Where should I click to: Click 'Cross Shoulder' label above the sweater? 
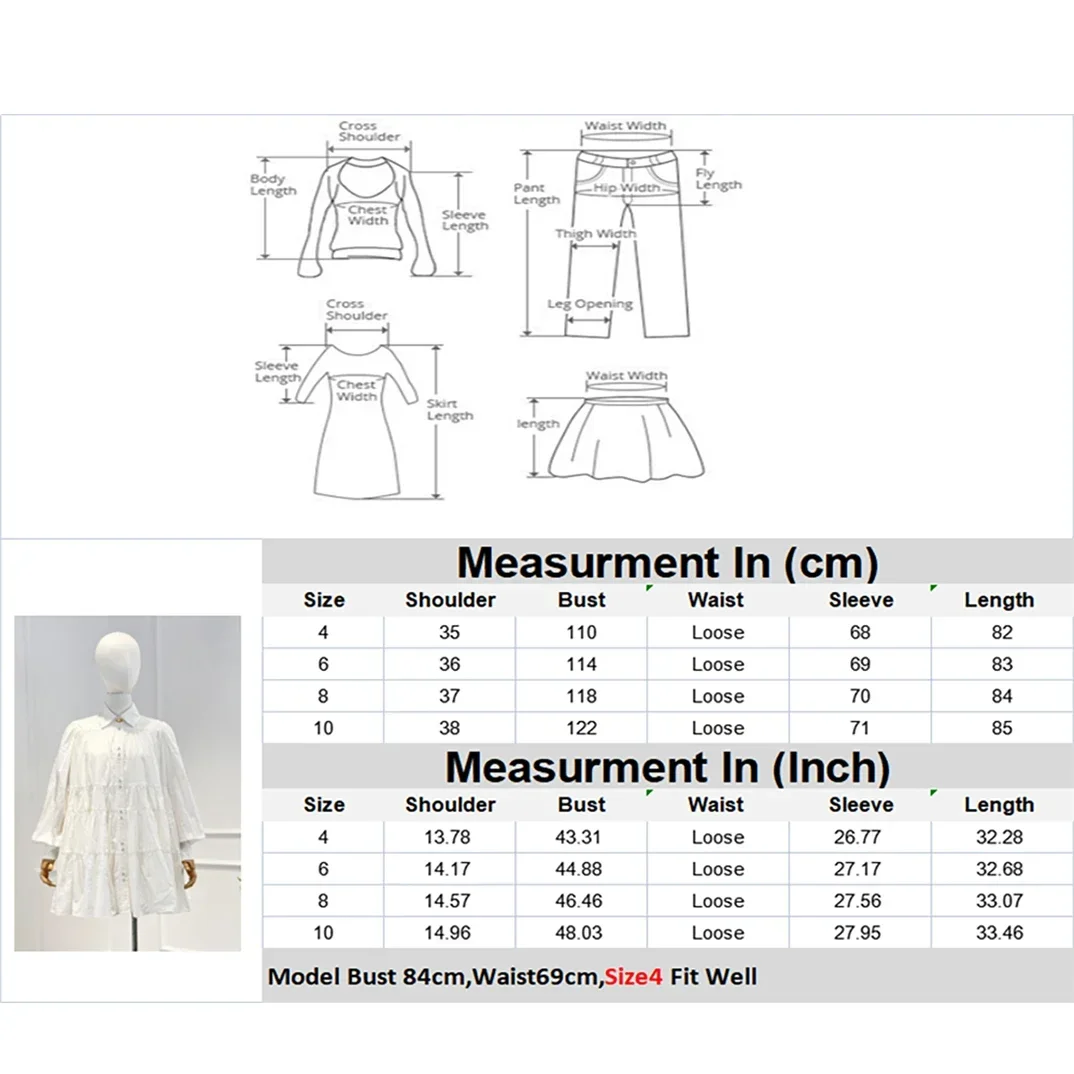(369, 131)
